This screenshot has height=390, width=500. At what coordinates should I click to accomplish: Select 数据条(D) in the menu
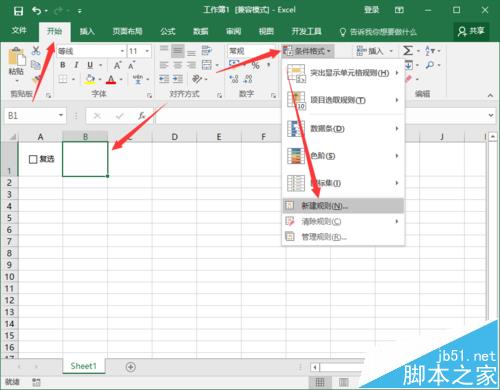tap(343, 129)
